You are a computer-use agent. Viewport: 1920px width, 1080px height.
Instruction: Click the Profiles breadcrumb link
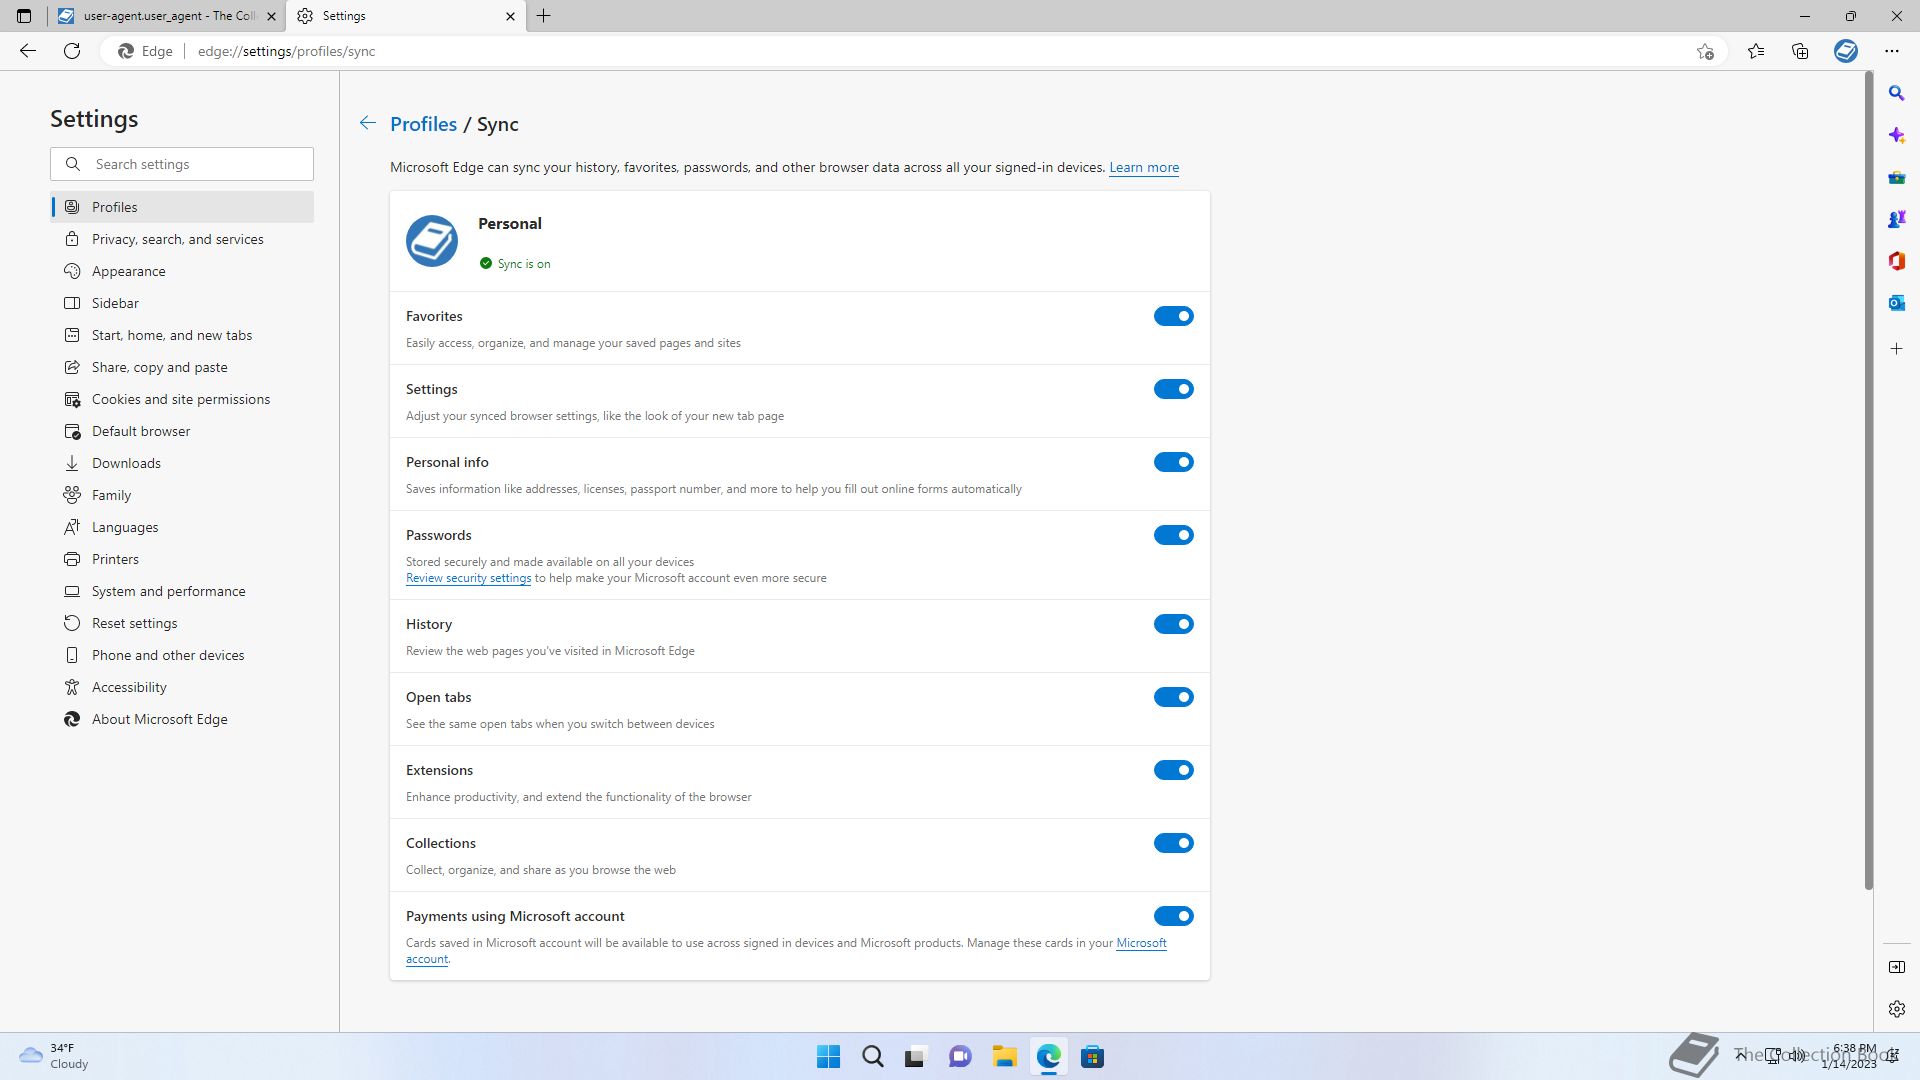(423, 124)
